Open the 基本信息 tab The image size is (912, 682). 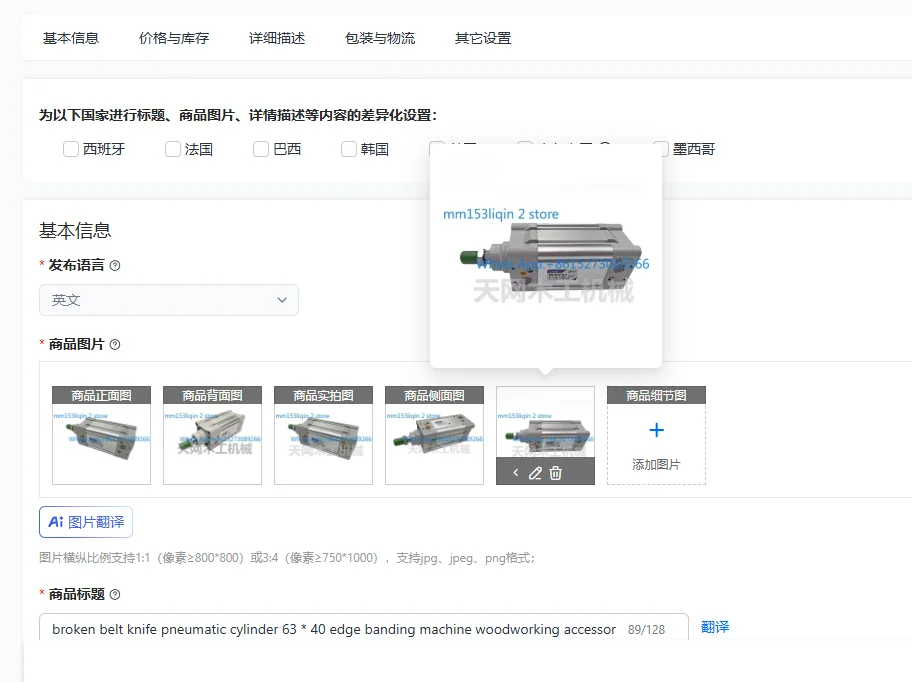(71, 38)
